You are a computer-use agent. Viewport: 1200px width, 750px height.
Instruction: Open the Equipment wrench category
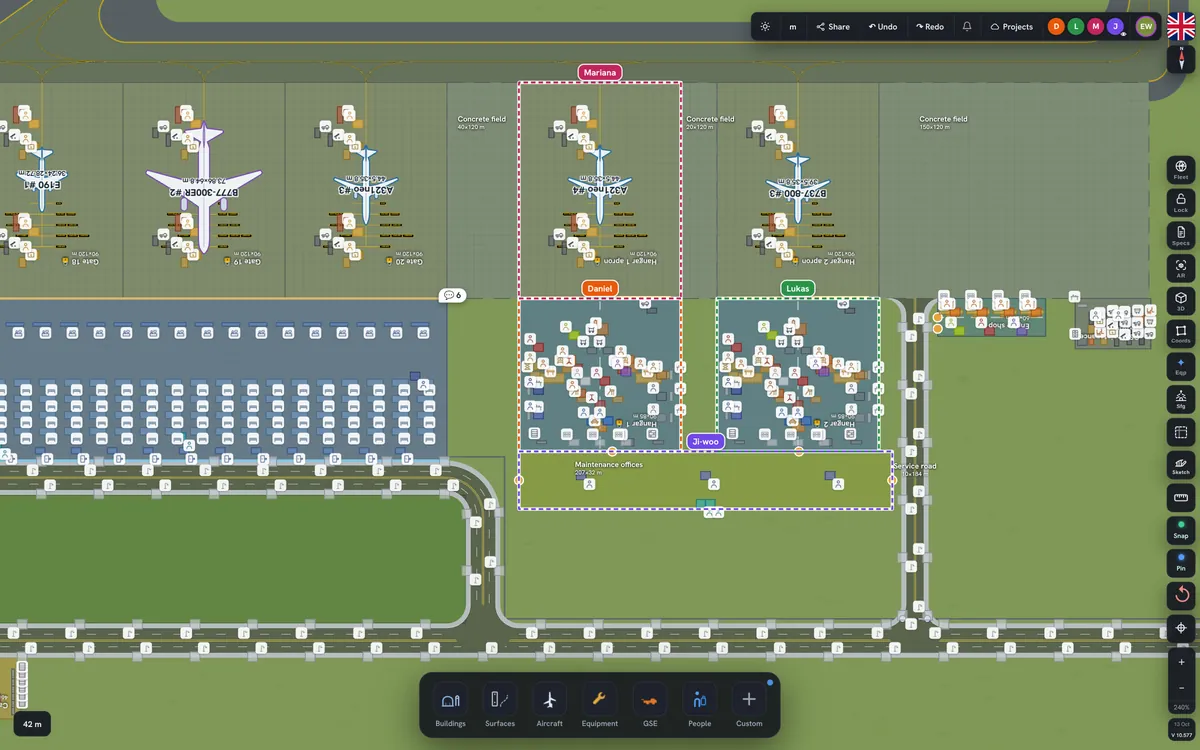click(600, 706)
